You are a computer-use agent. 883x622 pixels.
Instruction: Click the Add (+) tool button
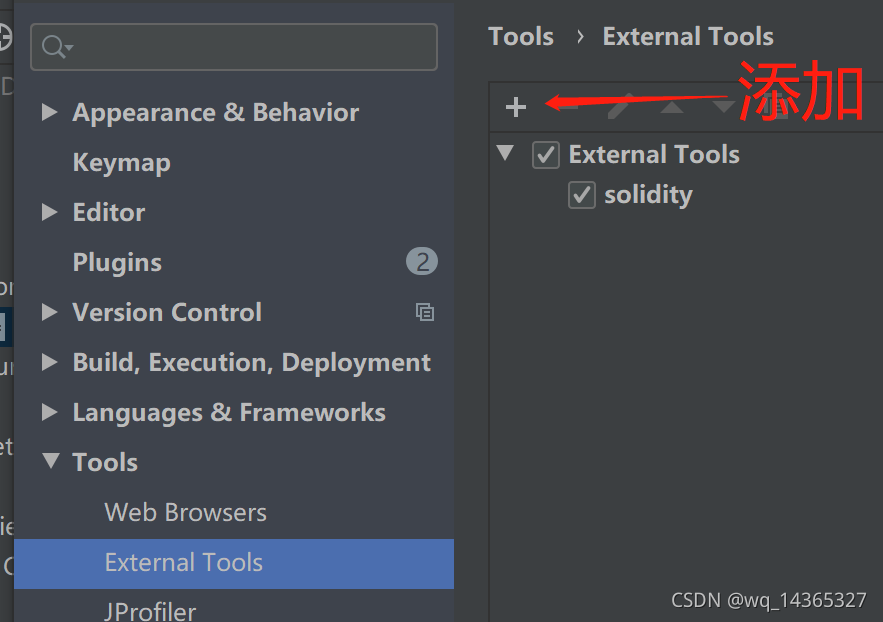tap(515, 107)
